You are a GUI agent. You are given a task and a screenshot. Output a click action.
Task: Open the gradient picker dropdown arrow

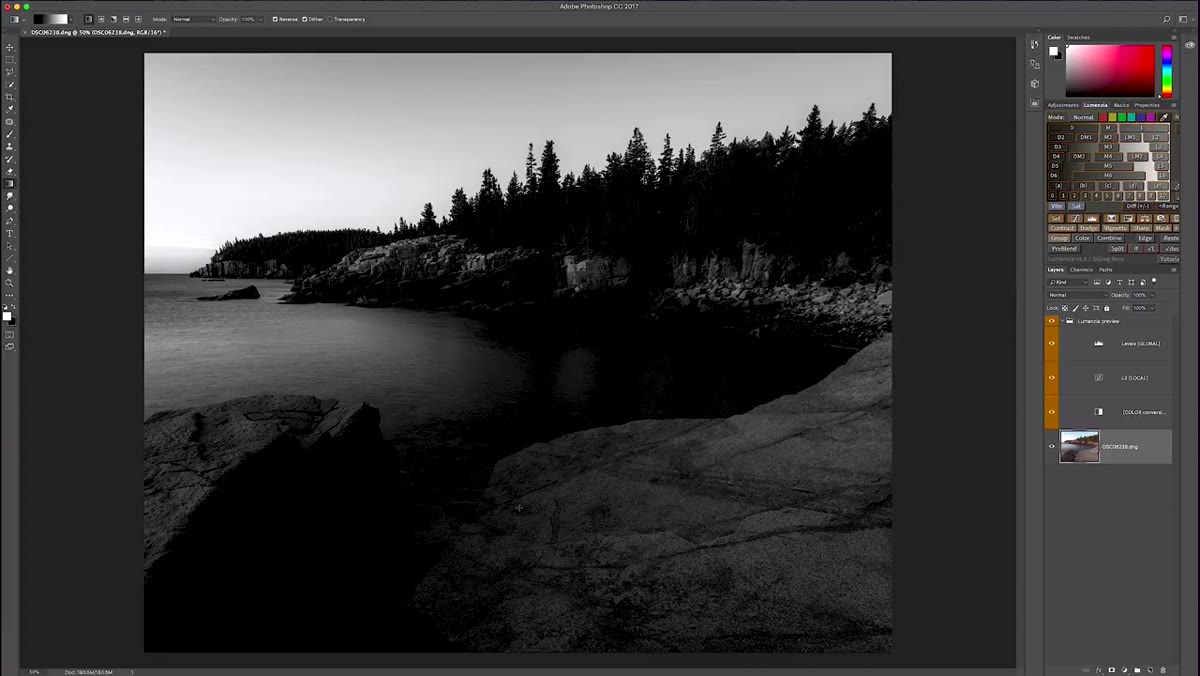[x=71, y=19]
